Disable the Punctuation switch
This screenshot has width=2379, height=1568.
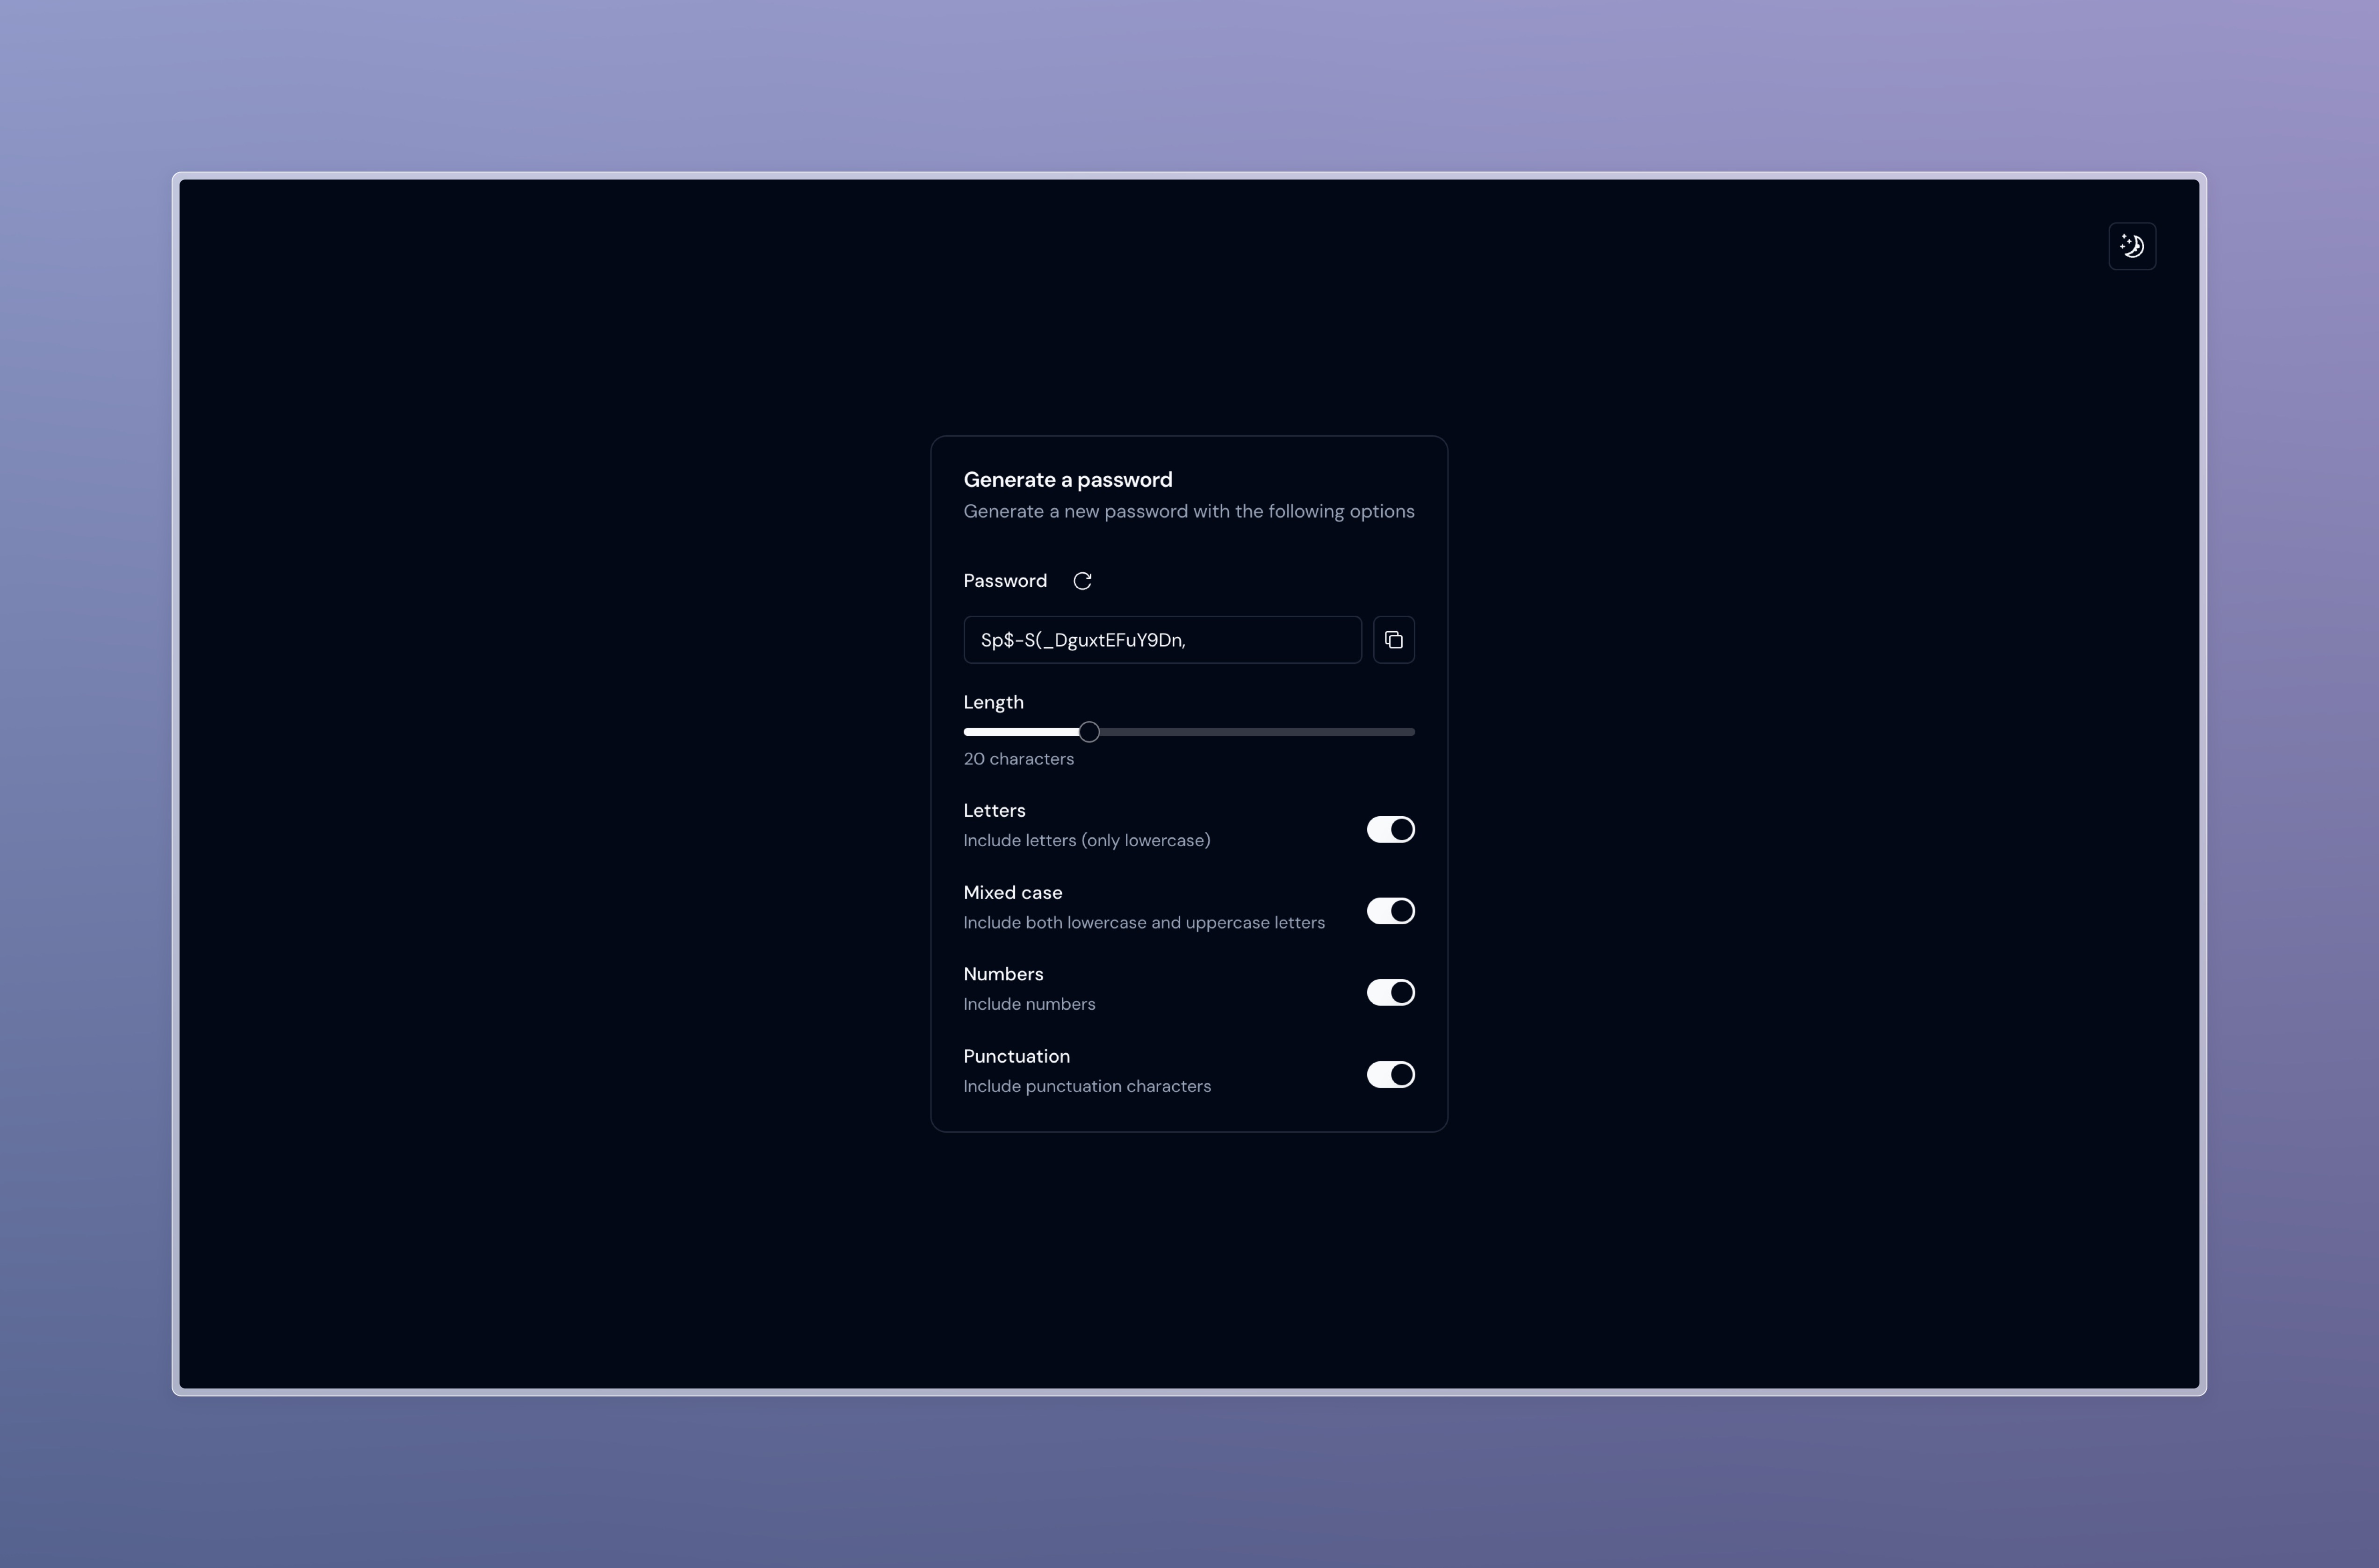point(1390,1074)
